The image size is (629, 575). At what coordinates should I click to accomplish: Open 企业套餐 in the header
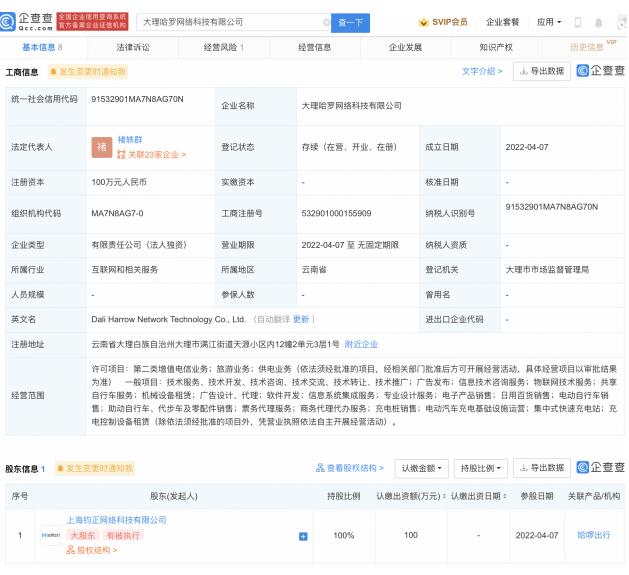pos(502,22)
